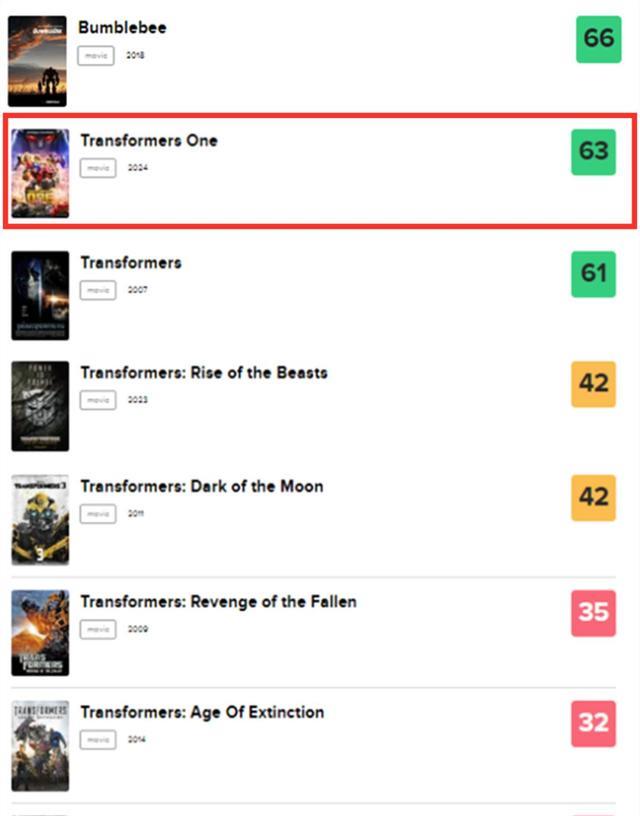Screen dimensions: 640x816
Task: Click the Transformers: Rise of the Beasts title
Action: coord(204,373)
